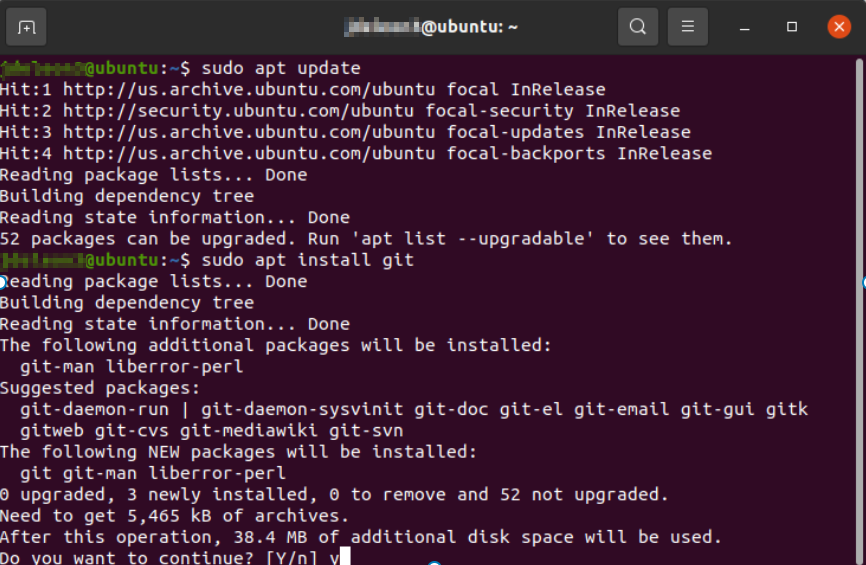Click the 'apt list --upgradable' text

(472, 239)
